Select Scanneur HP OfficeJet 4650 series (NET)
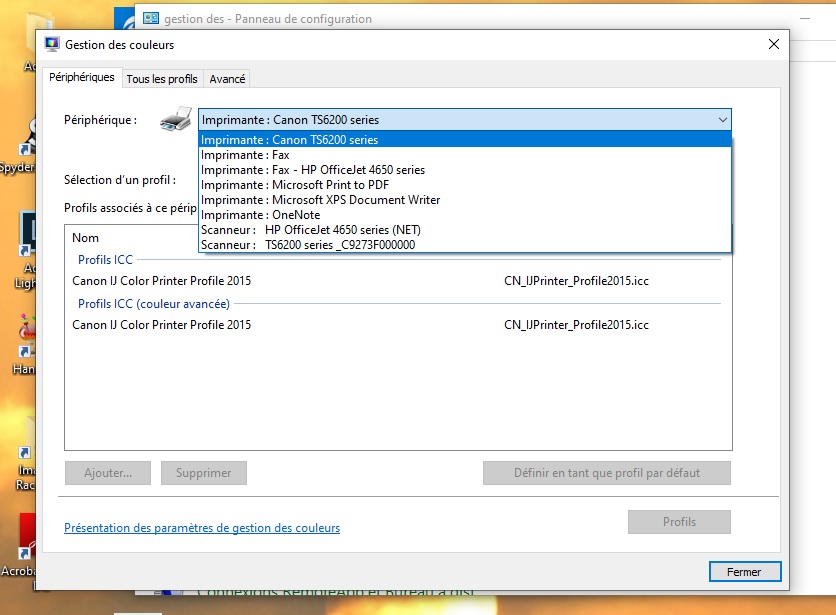Viewport: 836px width, 615px height. pos(464,229)
